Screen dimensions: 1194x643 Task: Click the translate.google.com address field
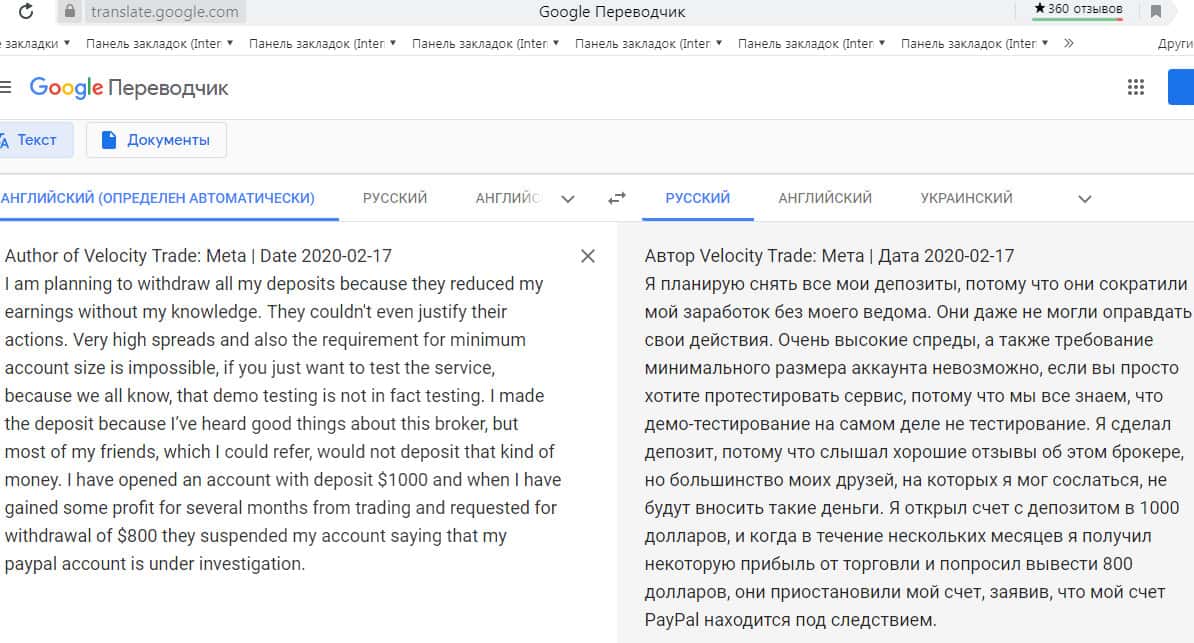pyautogui.click(x=165, y=12)
